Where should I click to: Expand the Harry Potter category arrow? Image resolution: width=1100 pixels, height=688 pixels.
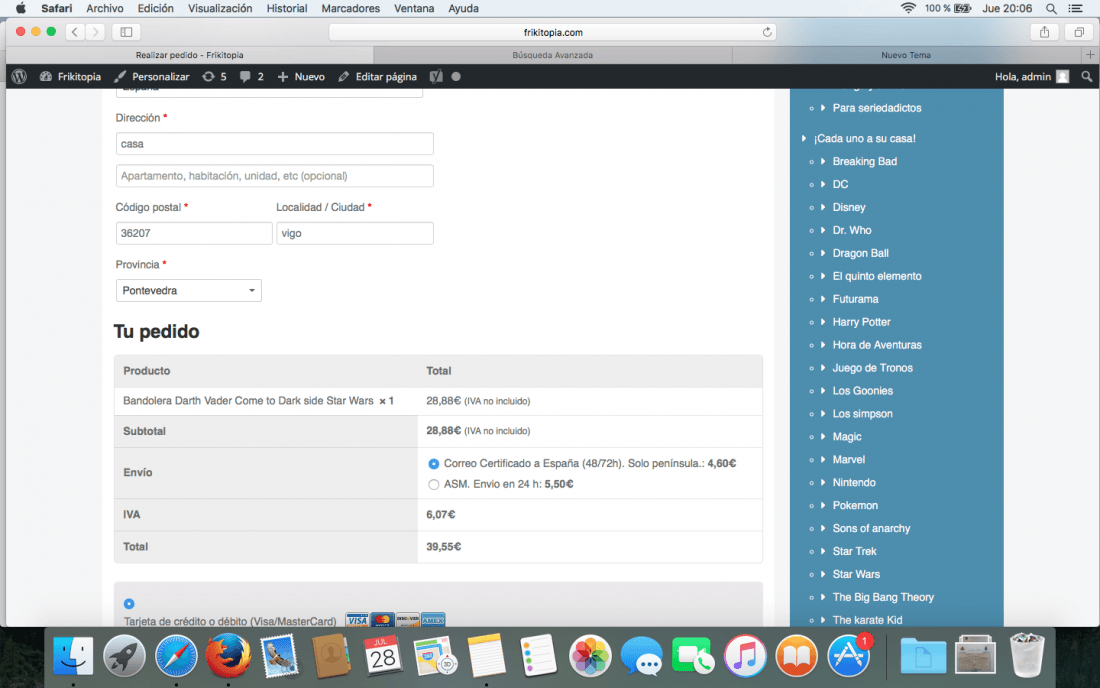[823, 322]
